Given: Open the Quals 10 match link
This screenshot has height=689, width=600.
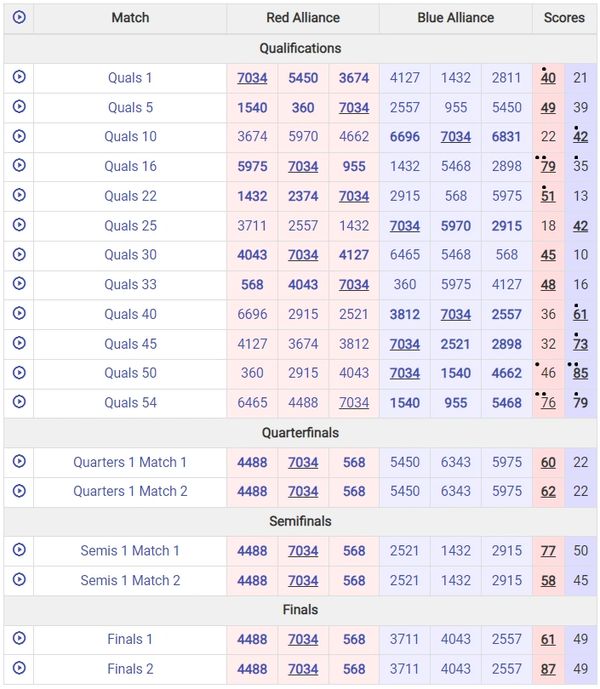Looking at the screenshot, I should coord(130,137).
